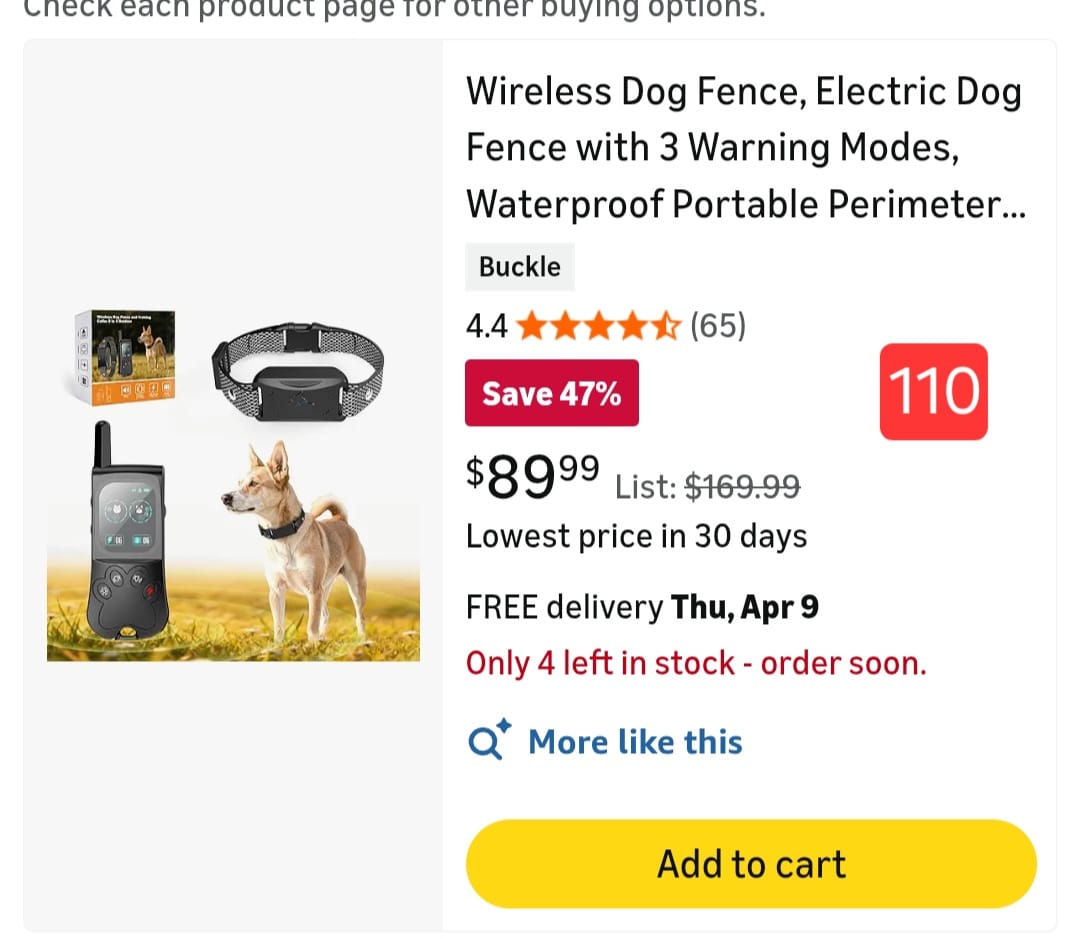Click the crossed-out $169.99 list price

click(x=741, y=487)
